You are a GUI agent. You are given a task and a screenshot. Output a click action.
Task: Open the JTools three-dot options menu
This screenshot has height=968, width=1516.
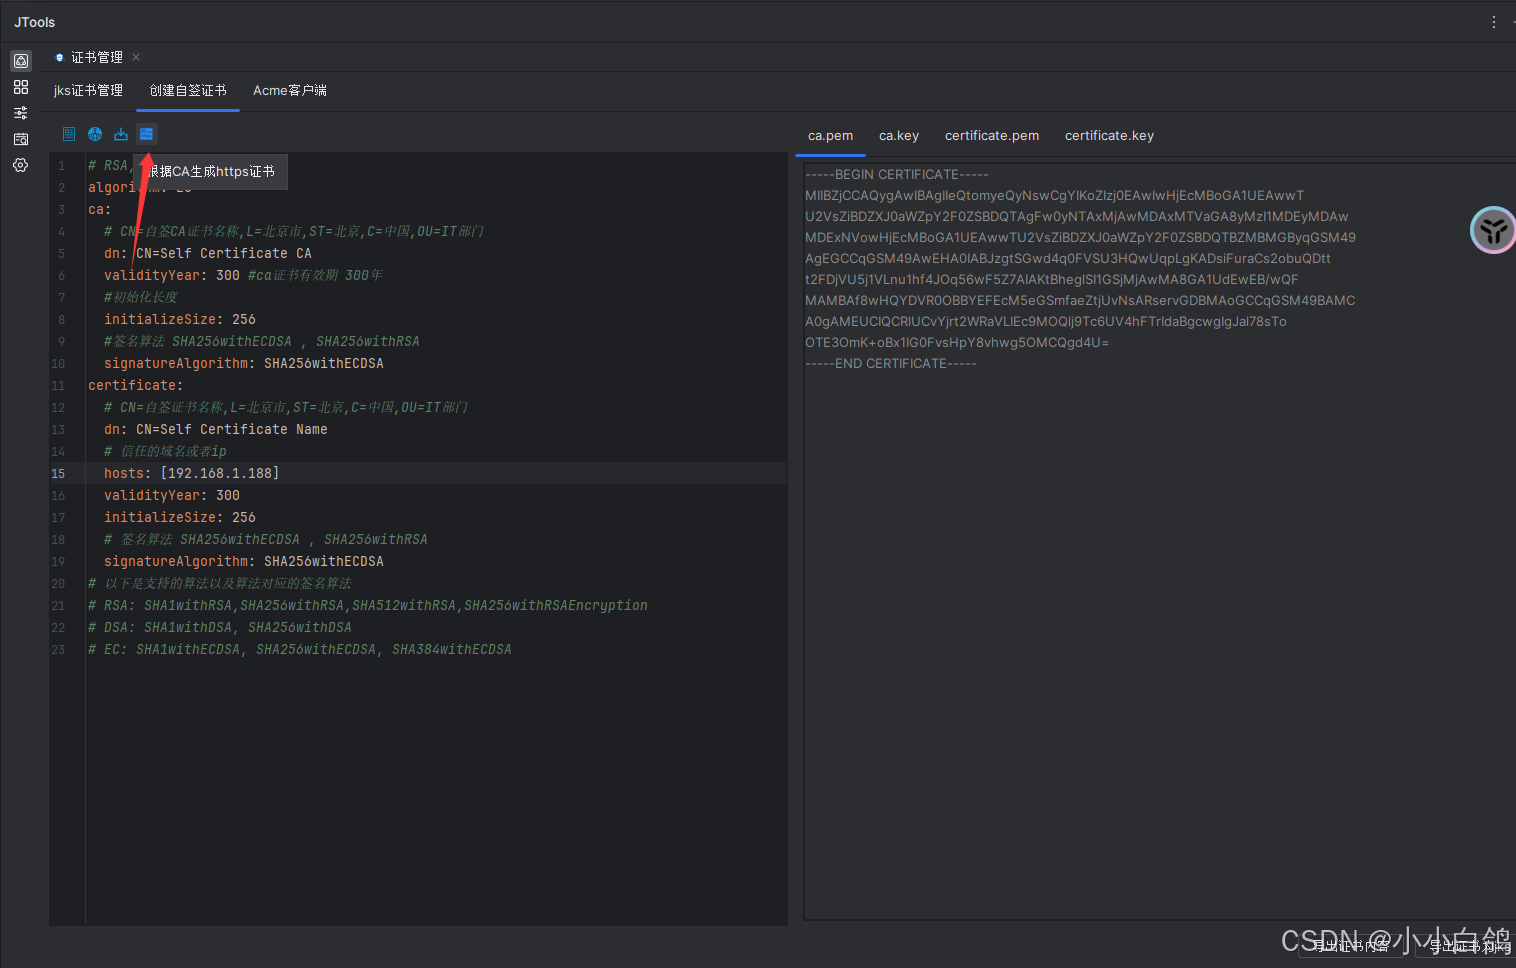(x=1494, y=22)
